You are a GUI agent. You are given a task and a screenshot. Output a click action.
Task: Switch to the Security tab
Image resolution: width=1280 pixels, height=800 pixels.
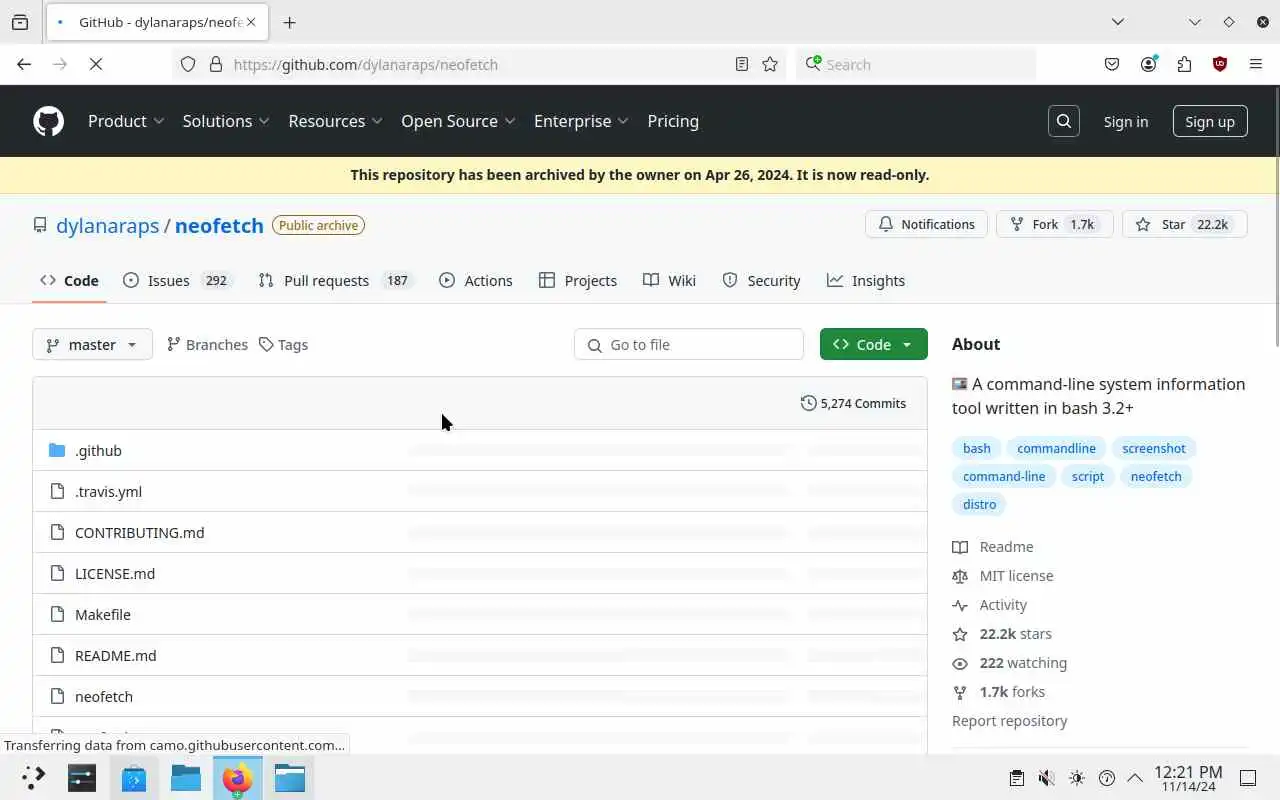tap(761, 280)
